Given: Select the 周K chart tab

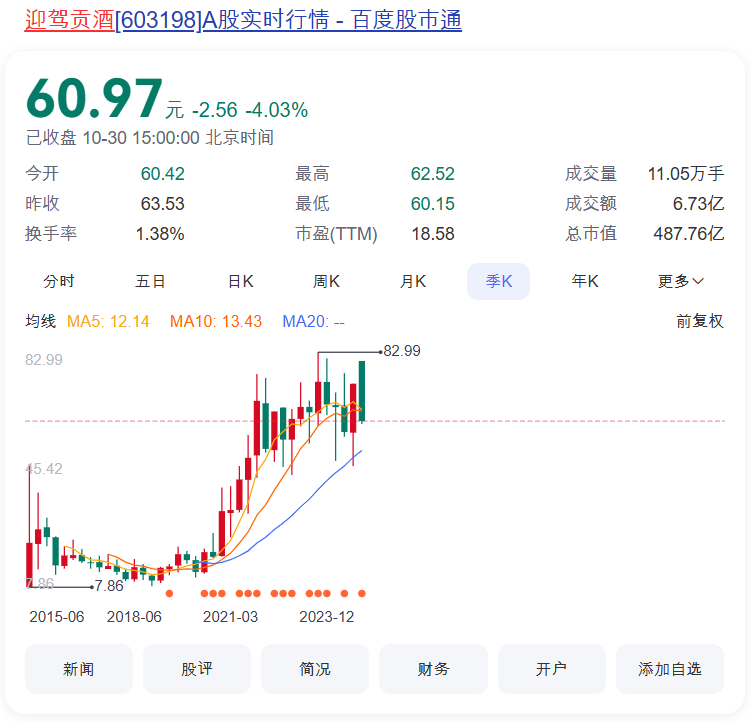Looking at the screenshot, I should click(326, 281).
